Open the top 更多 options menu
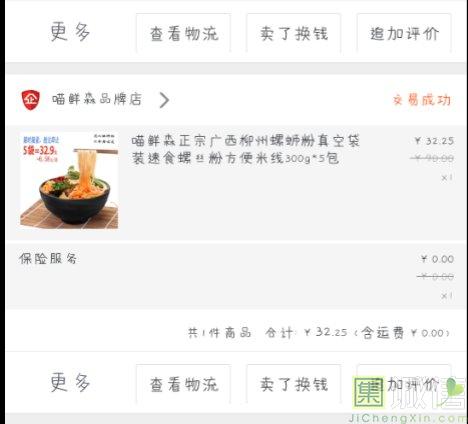This screenshot has height=424, width=468. [x=70, y=32]
